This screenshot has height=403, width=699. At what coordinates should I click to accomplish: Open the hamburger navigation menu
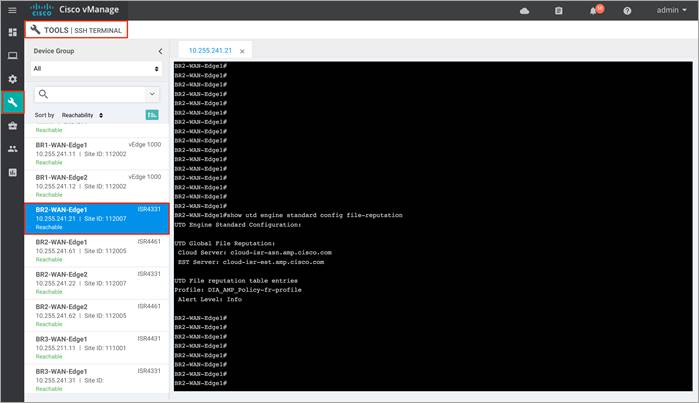12,10
